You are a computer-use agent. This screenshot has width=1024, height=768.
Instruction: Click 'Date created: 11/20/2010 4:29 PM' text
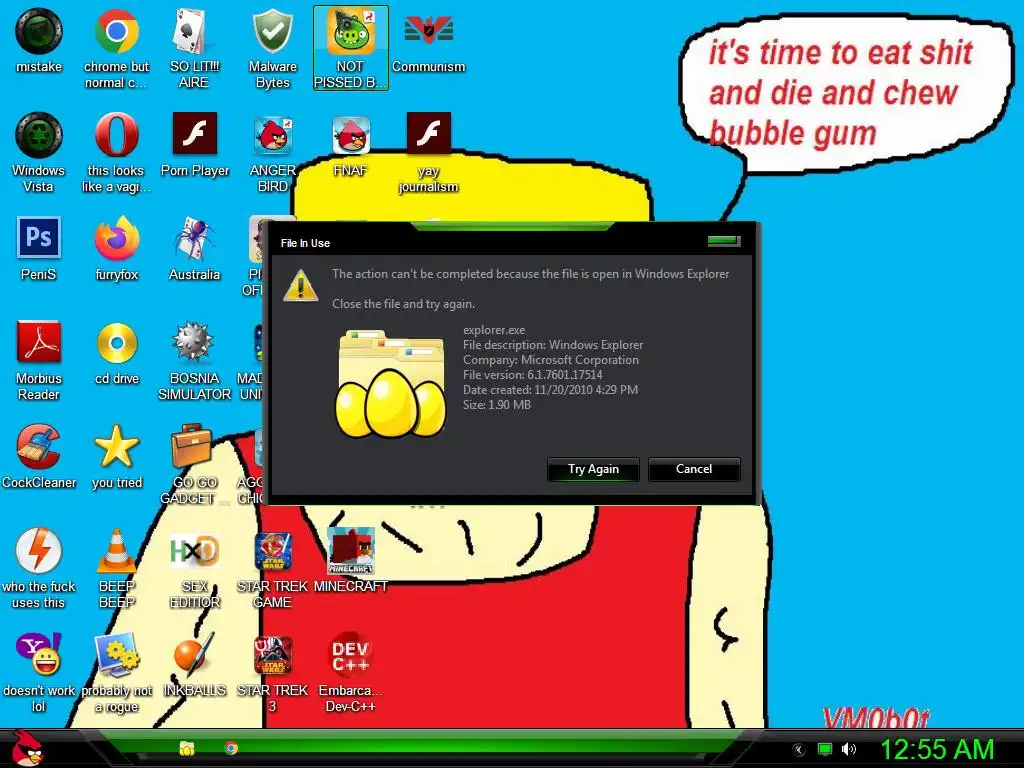pos(550,390)
